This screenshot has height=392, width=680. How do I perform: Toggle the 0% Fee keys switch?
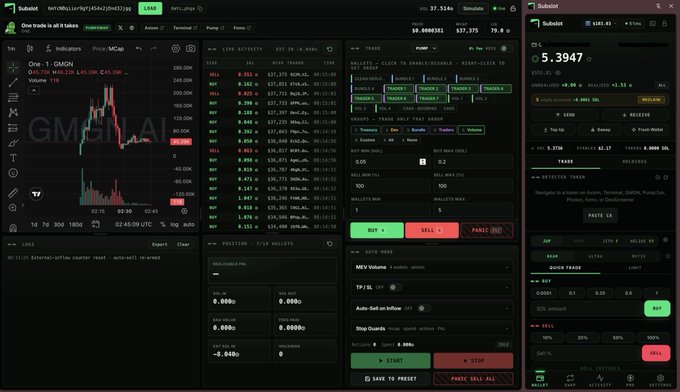[505, 48]
